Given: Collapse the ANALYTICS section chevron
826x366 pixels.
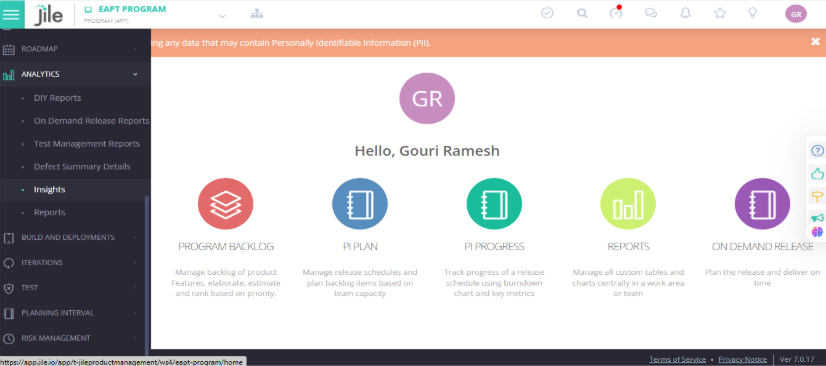Looking at the screenshot, I should point(135,74).
